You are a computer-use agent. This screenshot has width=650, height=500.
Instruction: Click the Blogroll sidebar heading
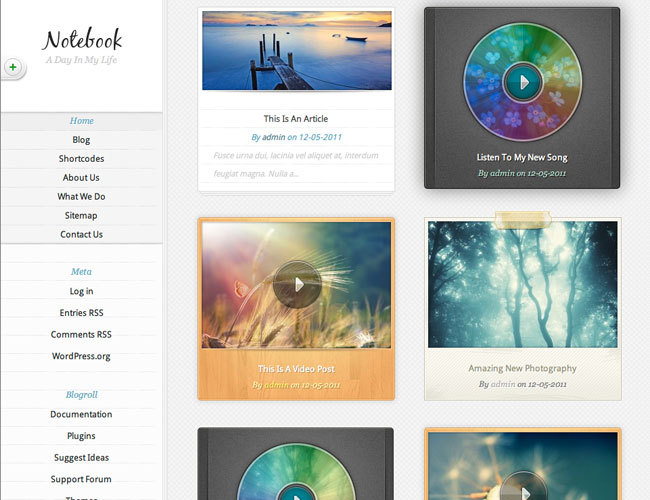(82, 395)
